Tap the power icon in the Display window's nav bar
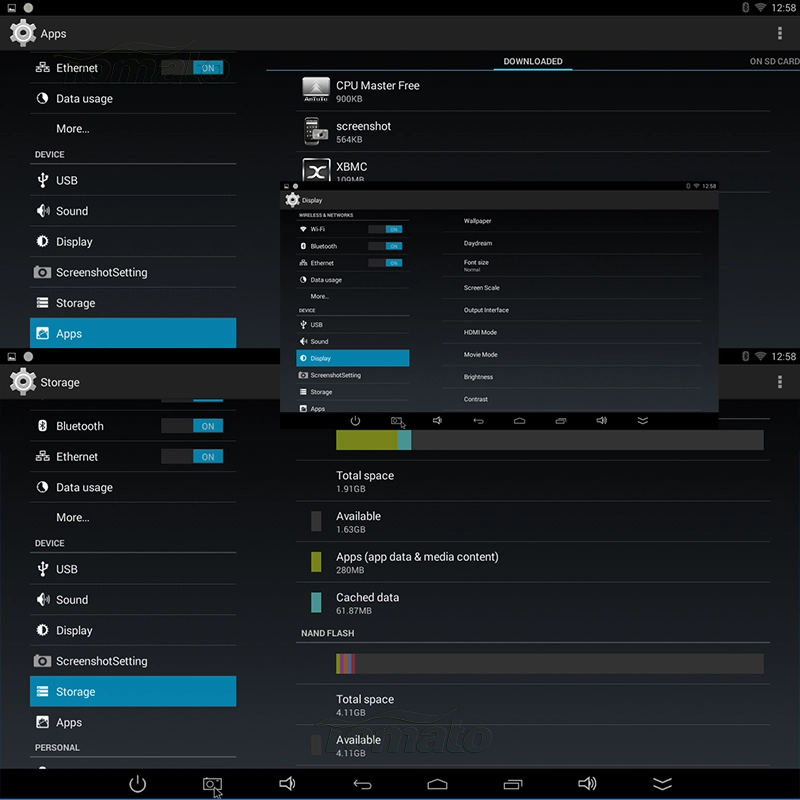The image size is (800, 800). point(356,421)
